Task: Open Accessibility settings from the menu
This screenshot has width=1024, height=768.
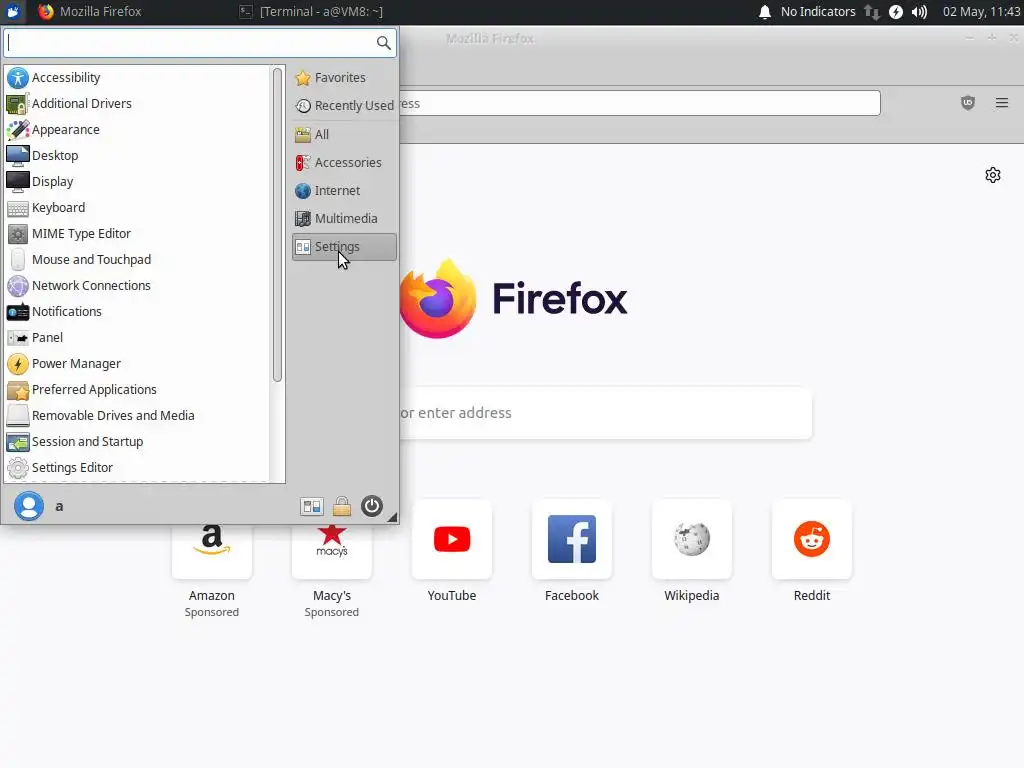Action: point(137,78)
